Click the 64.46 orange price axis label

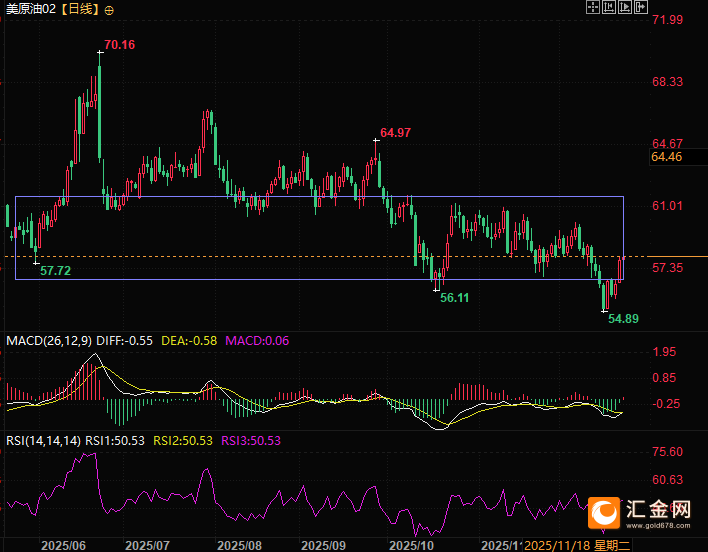point(666,157)
